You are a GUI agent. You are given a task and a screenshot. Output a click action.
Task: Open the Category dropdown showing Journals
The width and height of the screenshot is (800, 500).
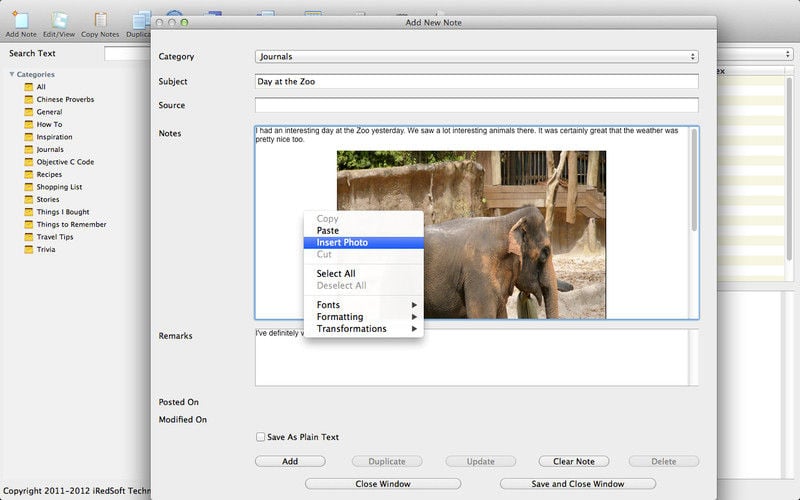click(477, 57)
